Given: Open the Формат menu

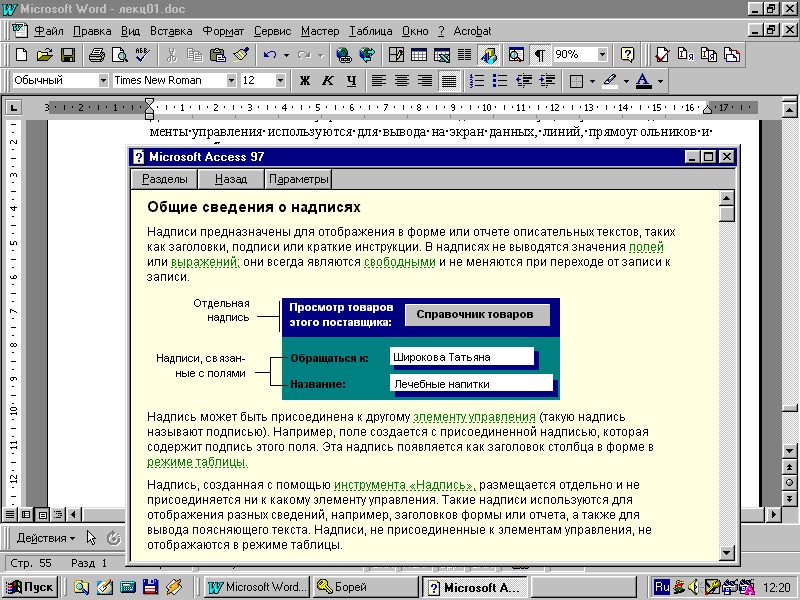Looking at the screenshot, I should [x=223, y=31].
